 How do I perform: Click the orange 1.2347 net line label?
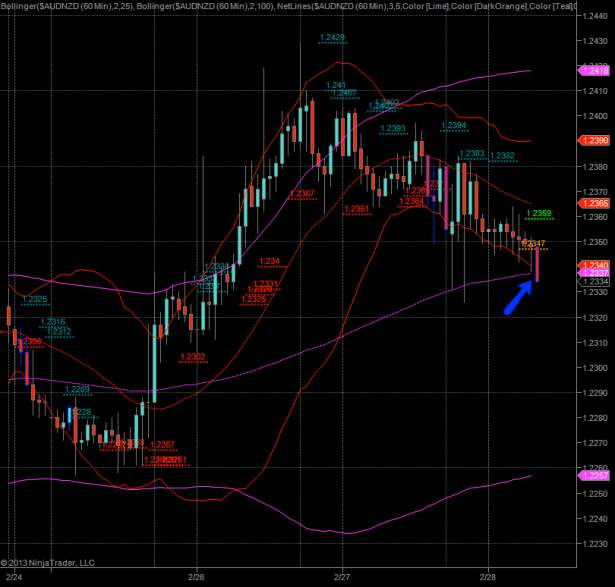point(534,243)
